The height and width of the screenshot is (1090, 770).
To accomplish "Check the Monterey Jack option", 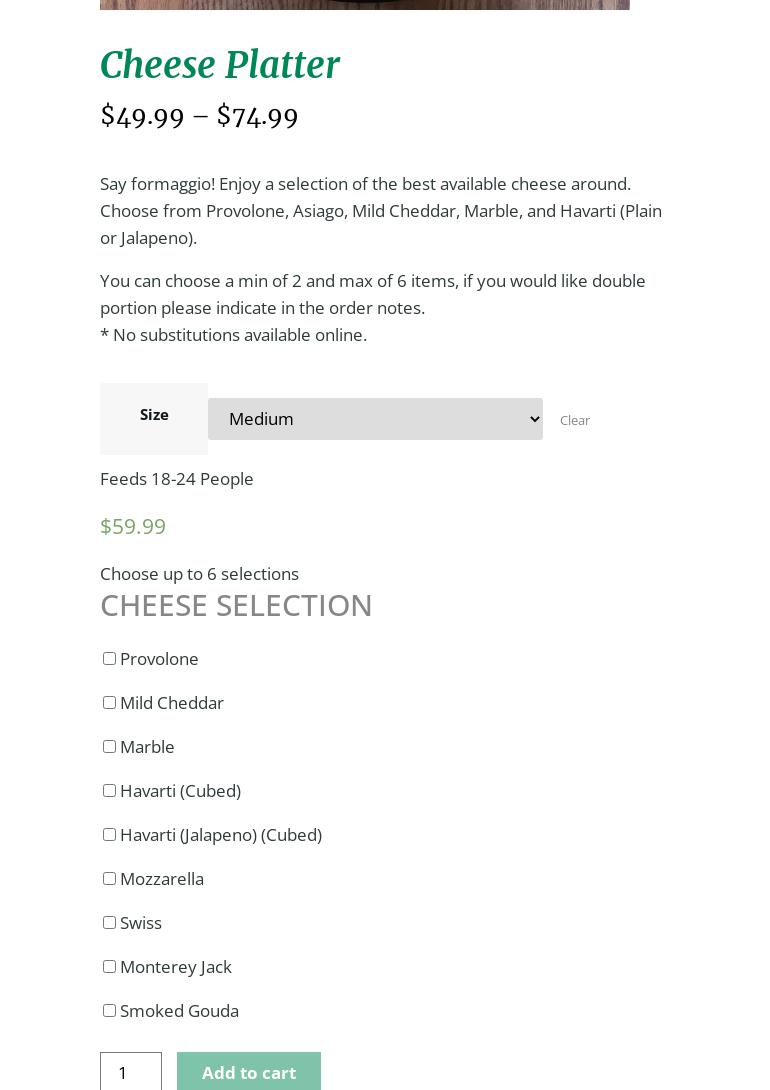I will [109, 967].
